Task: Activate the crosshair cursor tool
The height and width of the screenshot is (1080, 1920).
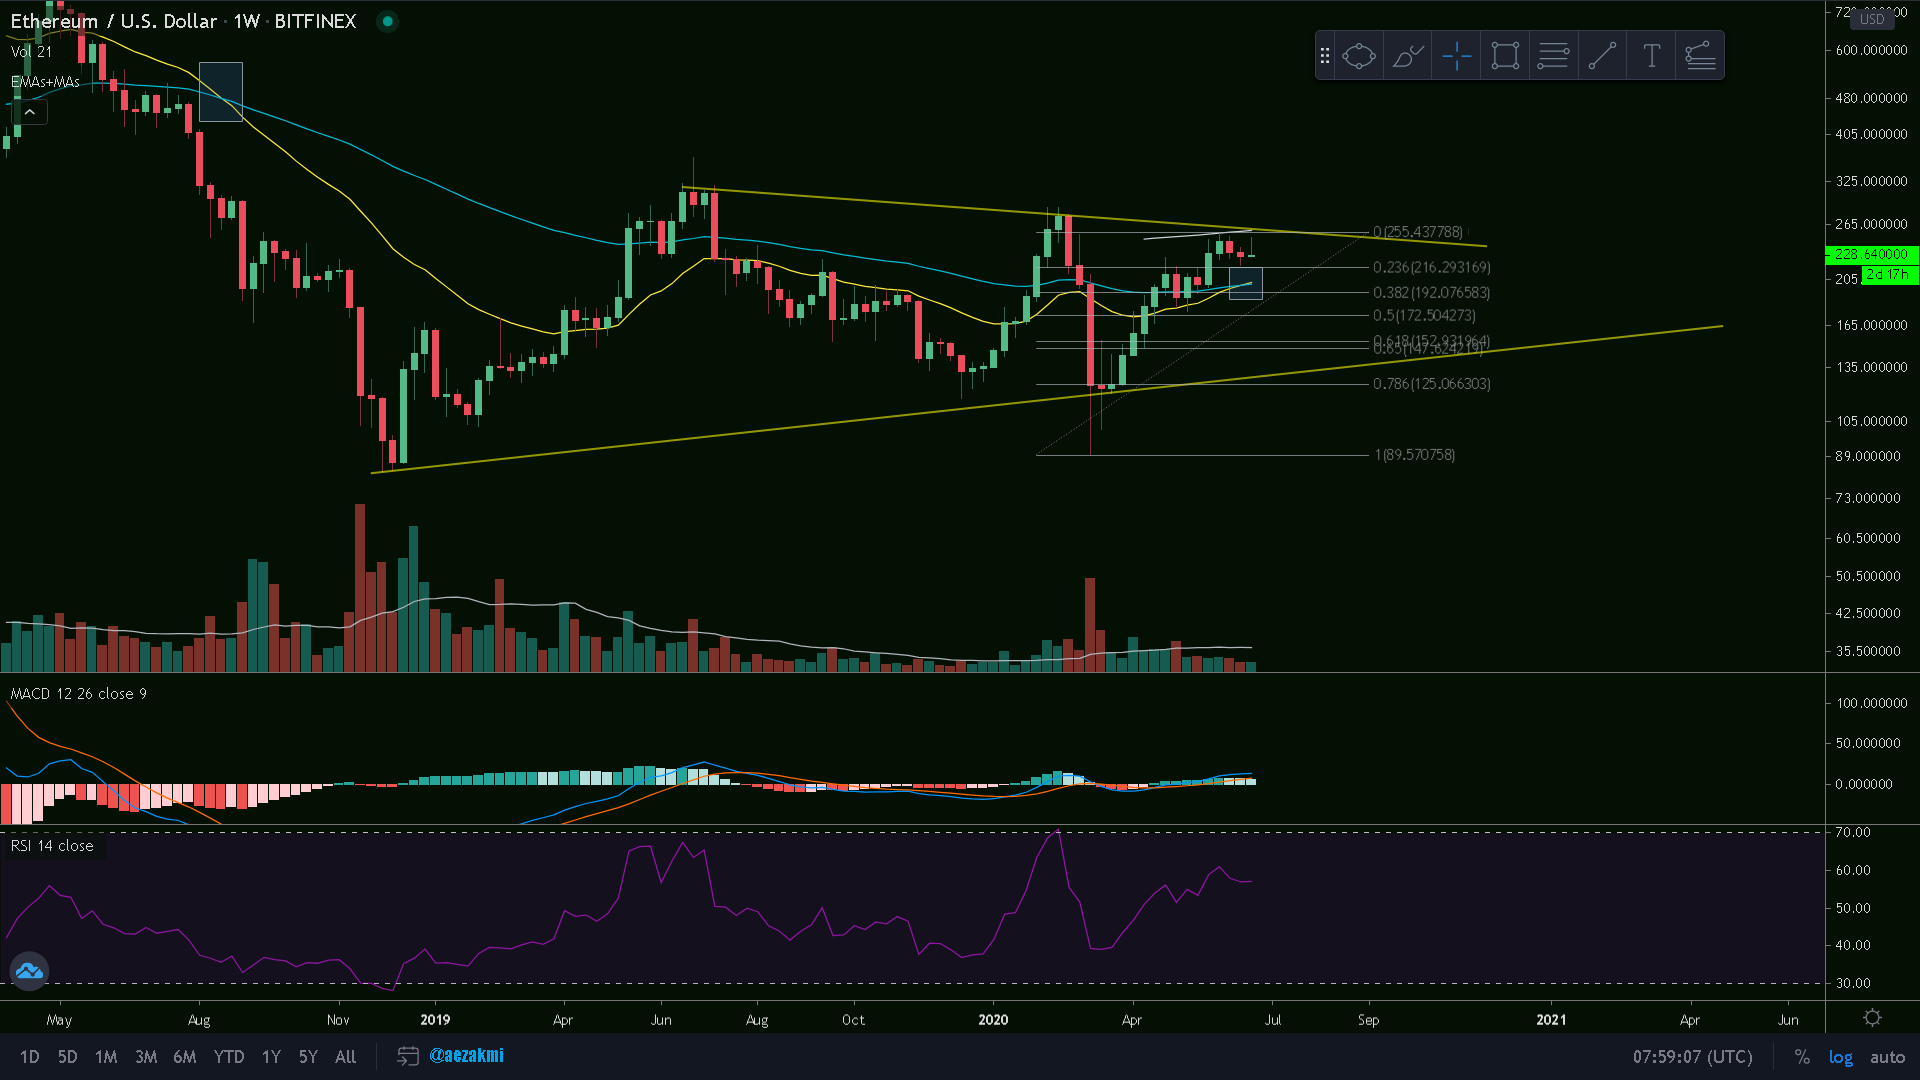Action: pyautogui.click(x=1456, y=56)
